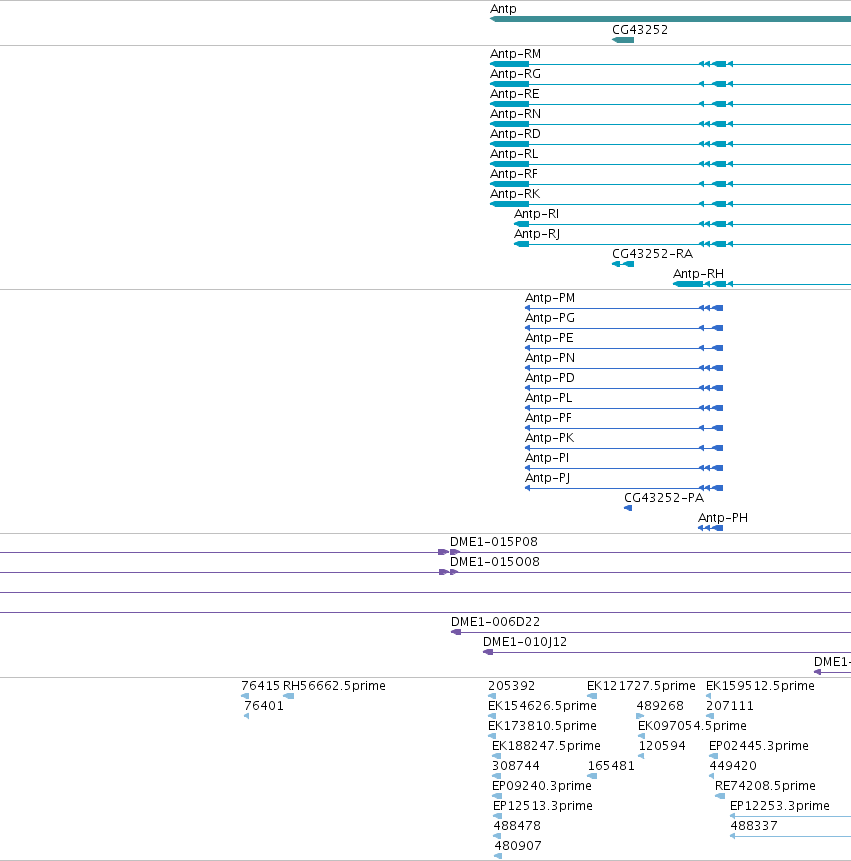This screenshot has height=861, width=851.
Task: Open EK173810.5prime EST
Action: 542,726
